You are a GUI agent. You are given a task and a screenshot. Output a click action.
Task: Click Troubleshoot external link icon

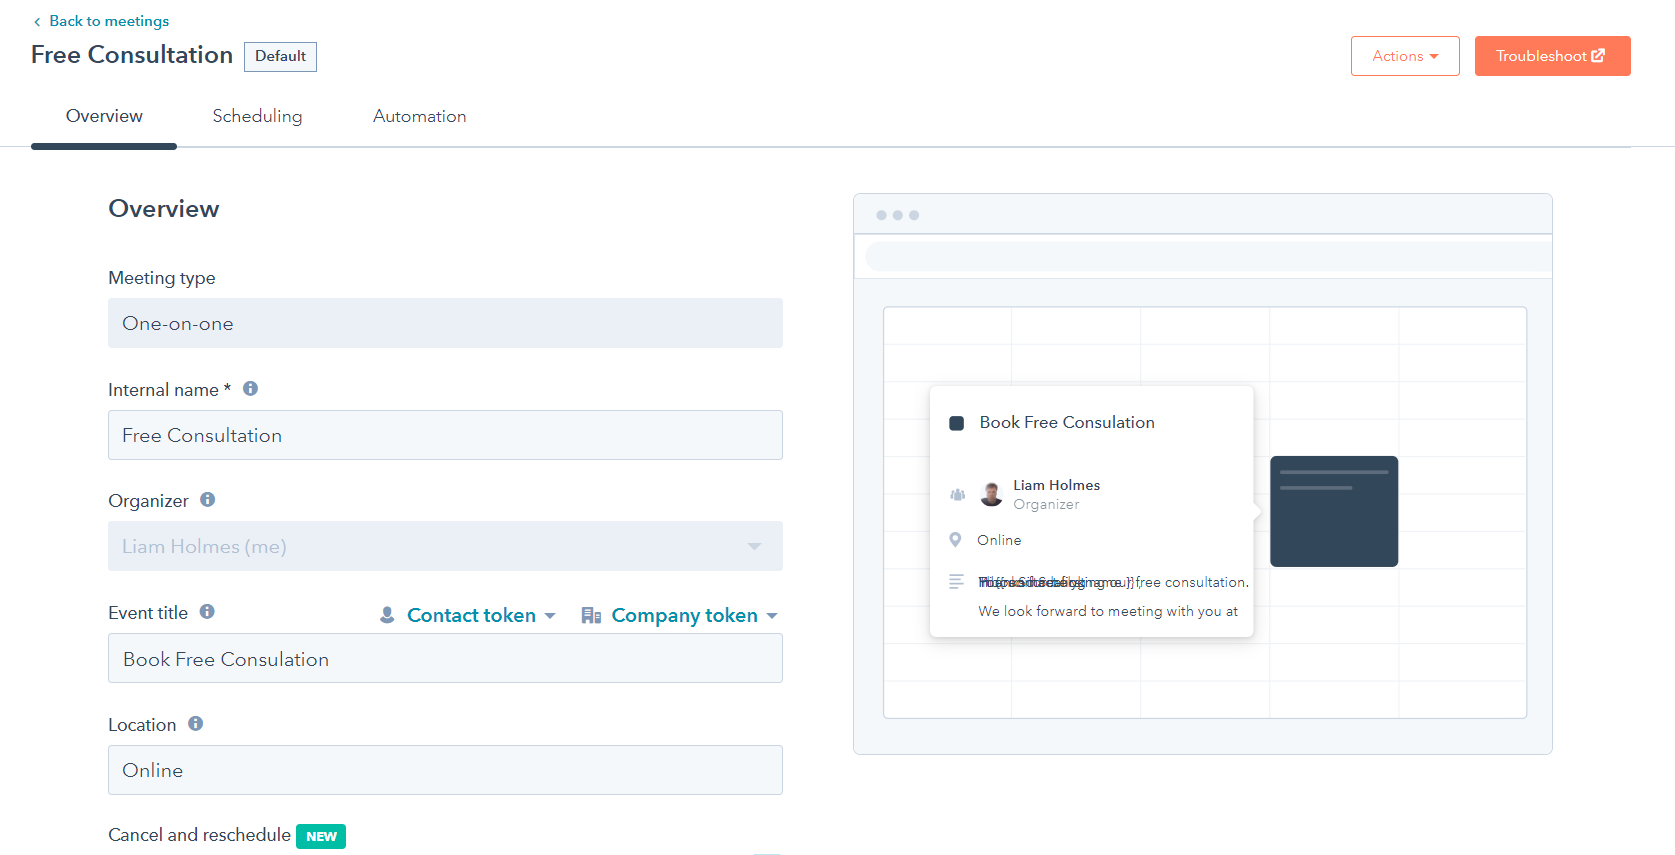1598,56
